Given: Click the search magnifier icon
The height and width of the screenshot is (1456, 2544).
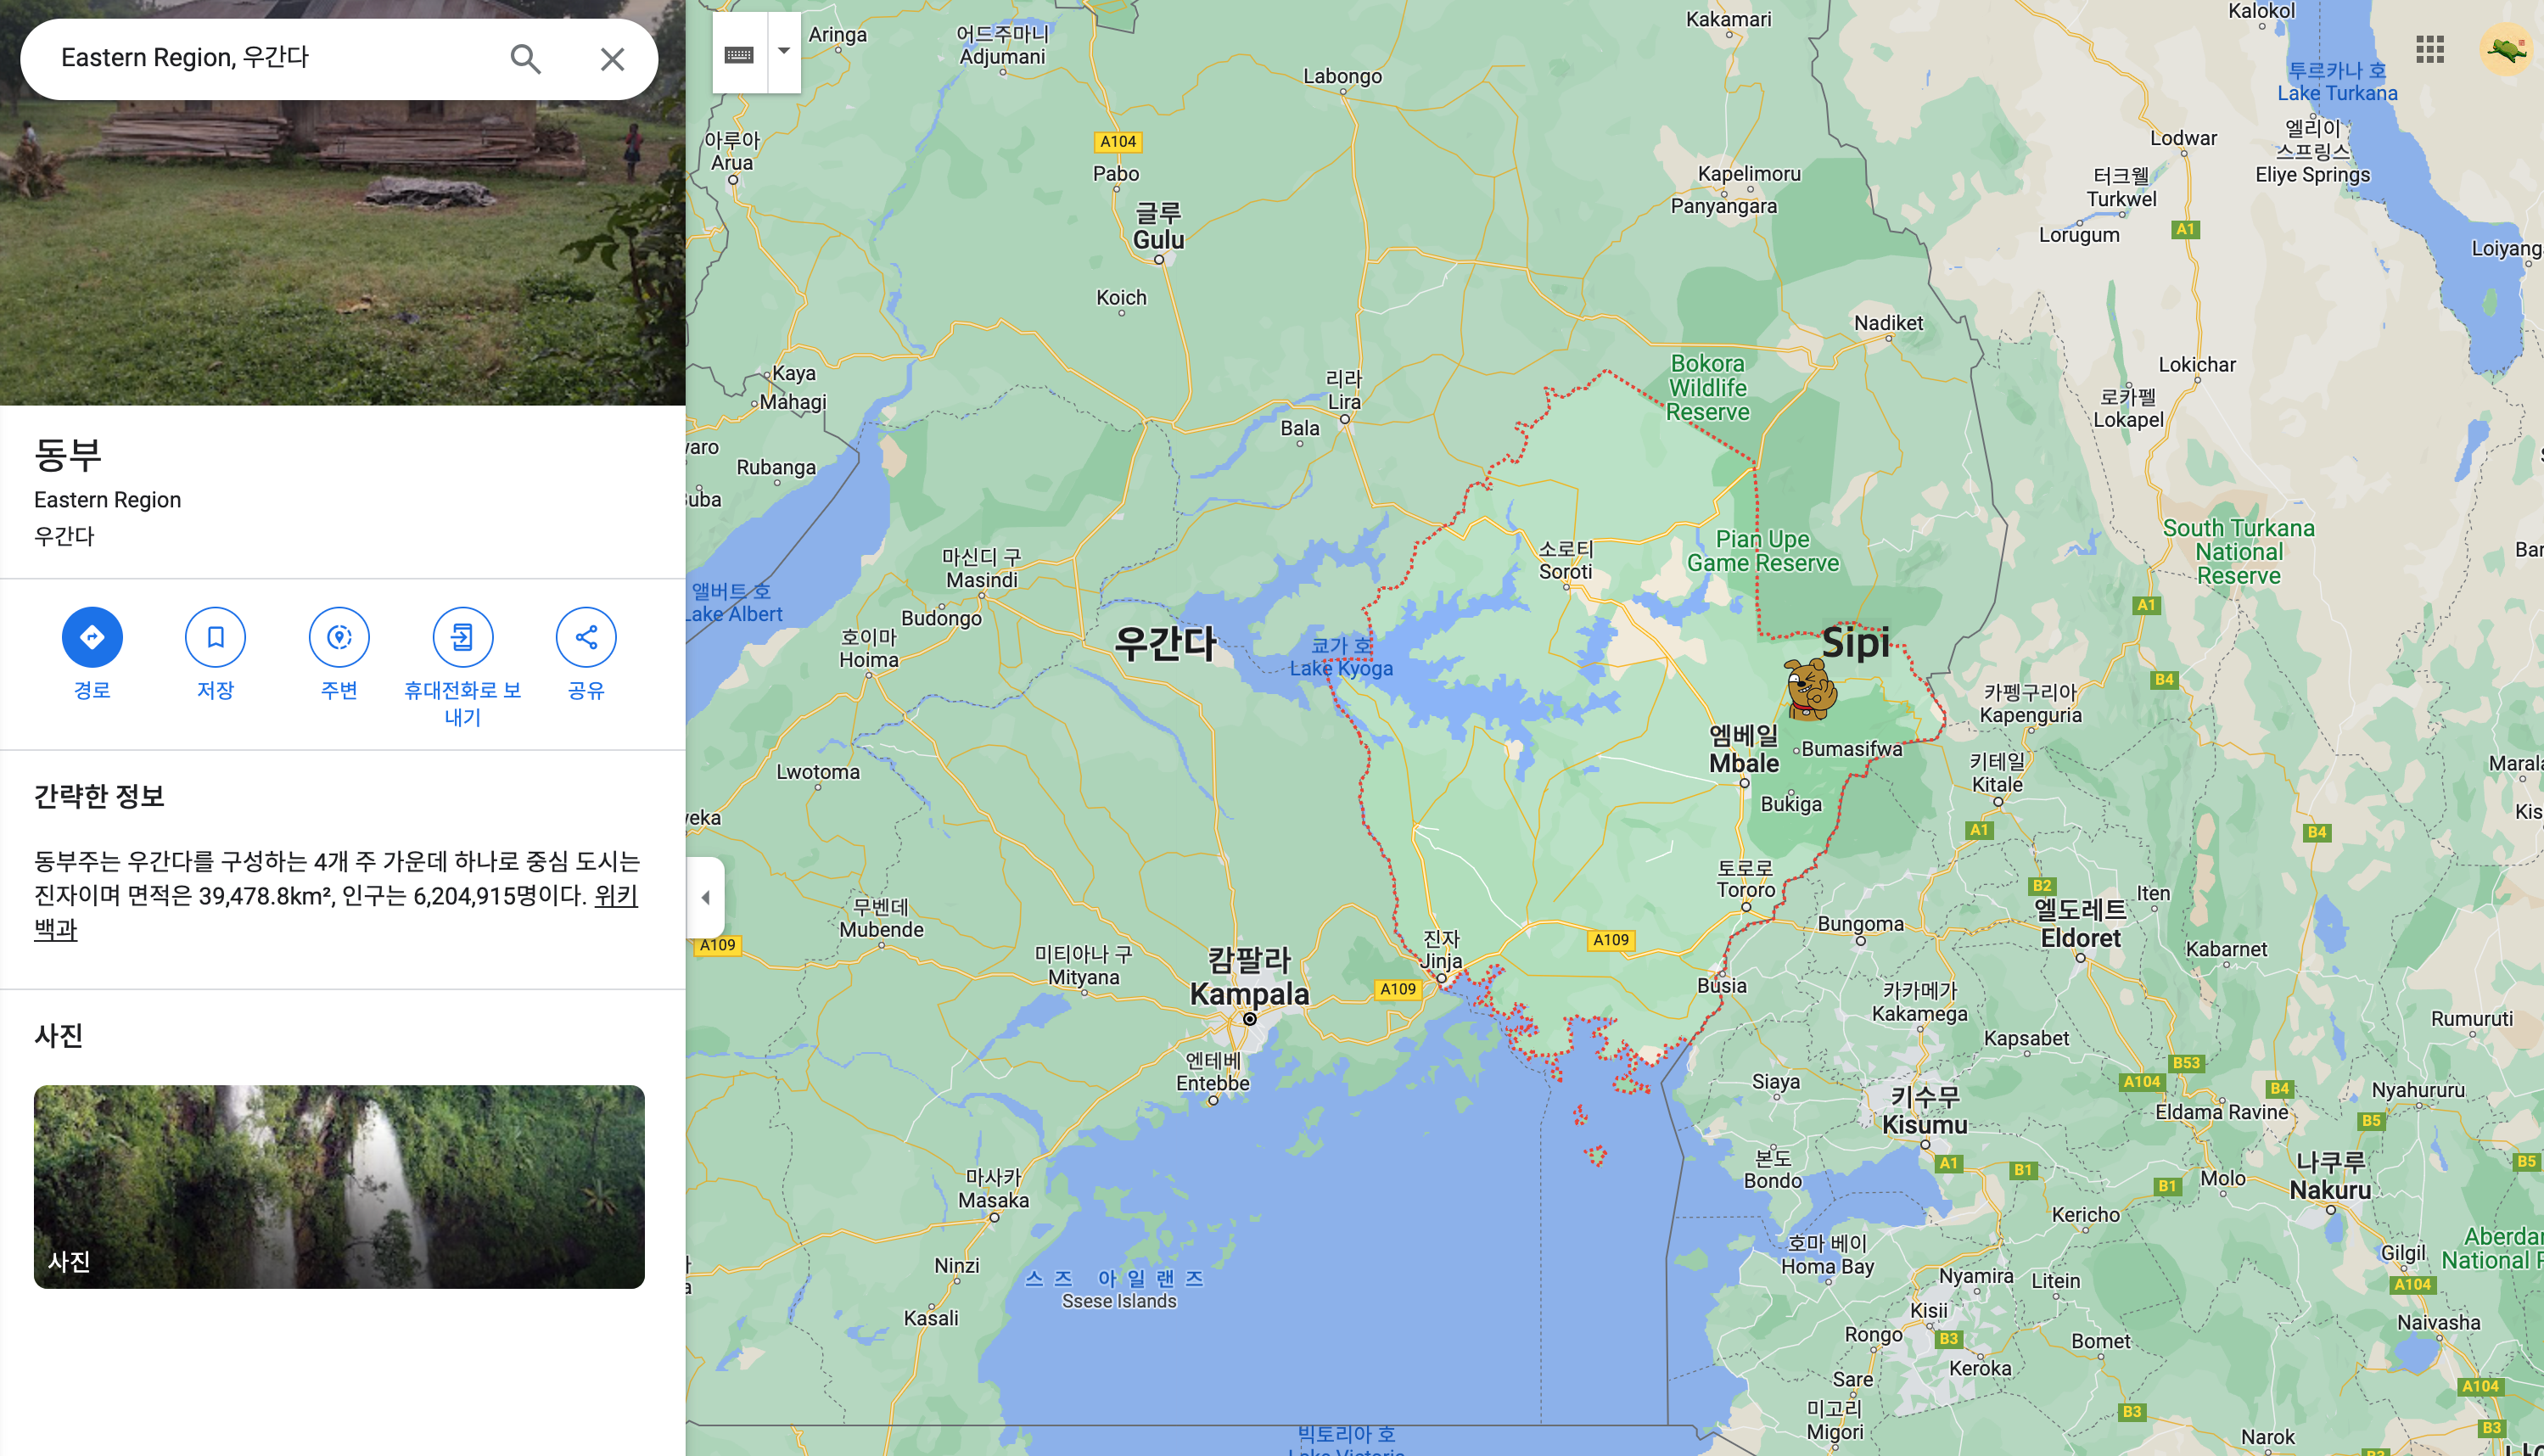Looking at the screenshot, I should [x=525, y=59].
